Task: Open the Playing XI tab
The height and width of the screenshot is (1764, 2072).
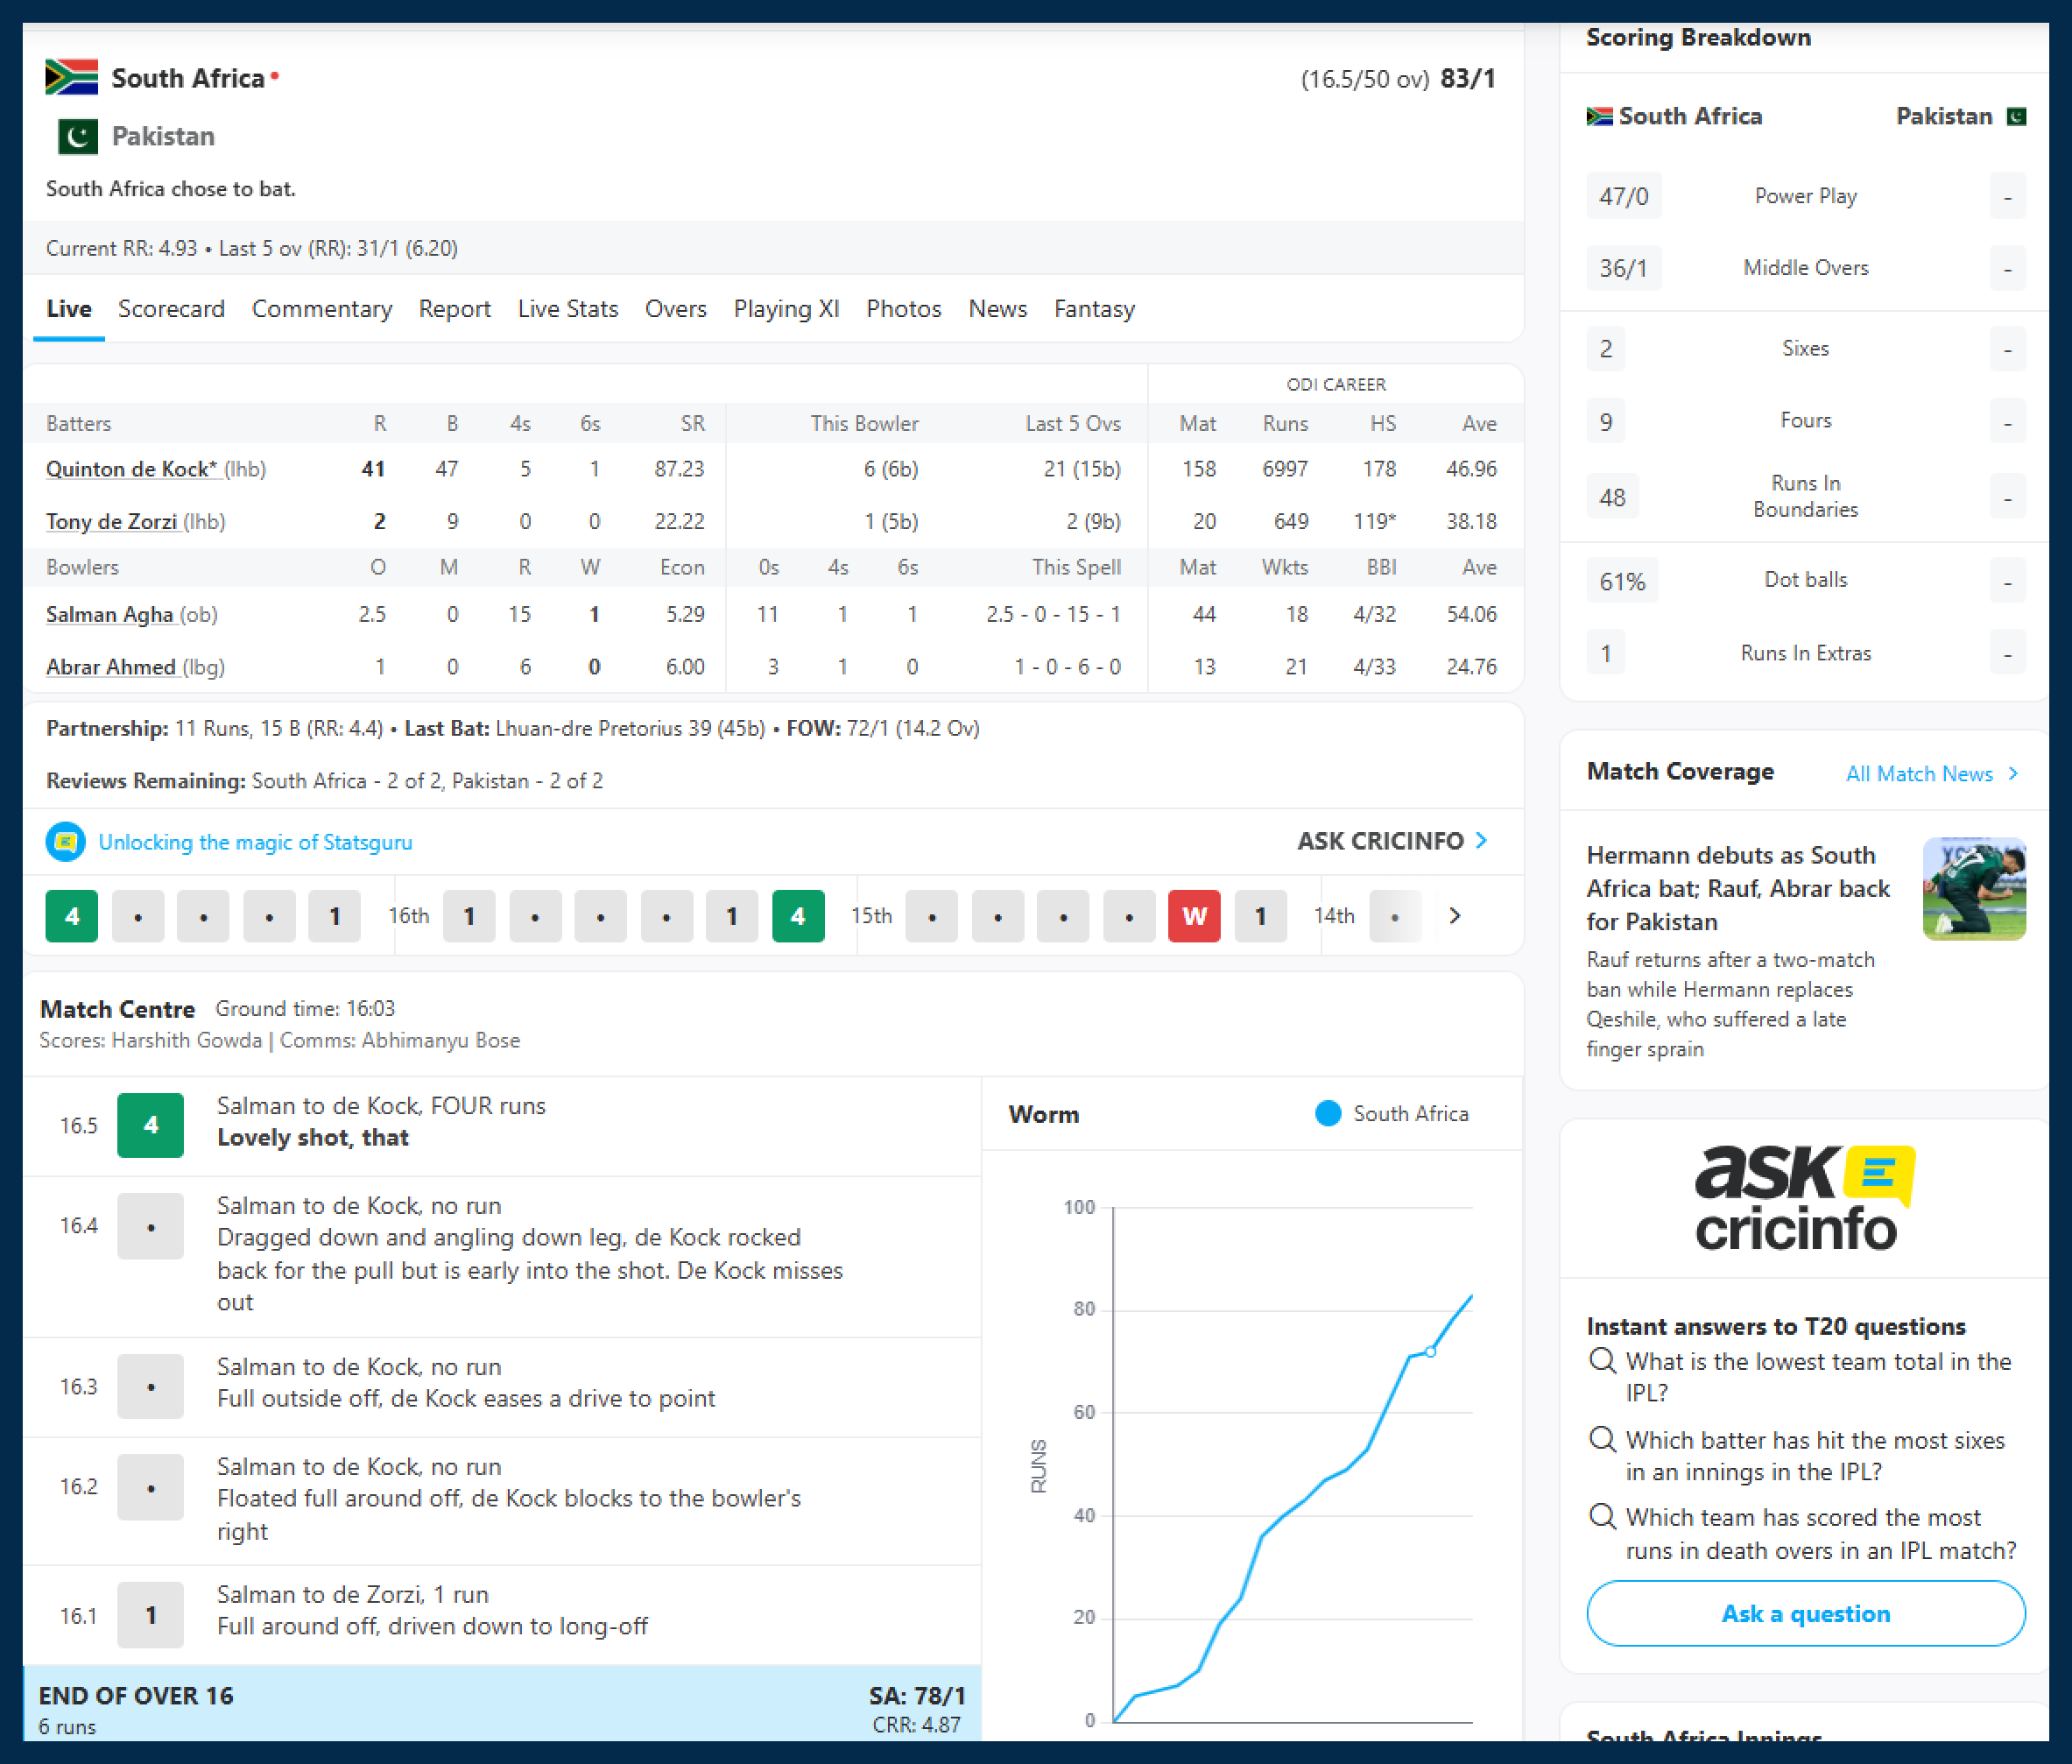Action: pyautogui.click(x=786, y=309)
